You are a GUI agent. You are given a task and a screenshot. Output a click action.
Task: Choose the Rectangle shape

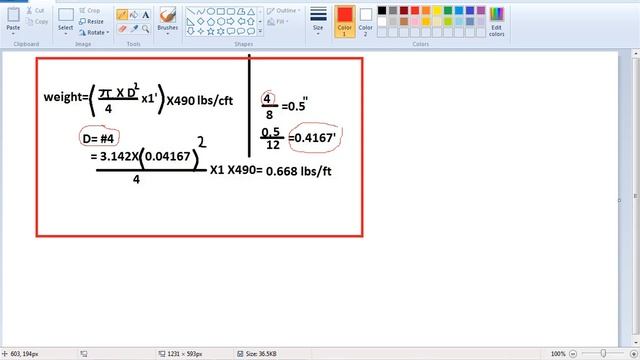click(x=221, y=11)
